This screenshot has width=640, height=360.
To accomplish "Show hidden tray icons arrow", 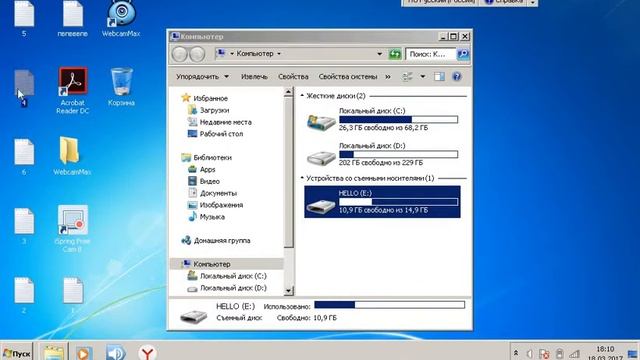I will point(516,353).
